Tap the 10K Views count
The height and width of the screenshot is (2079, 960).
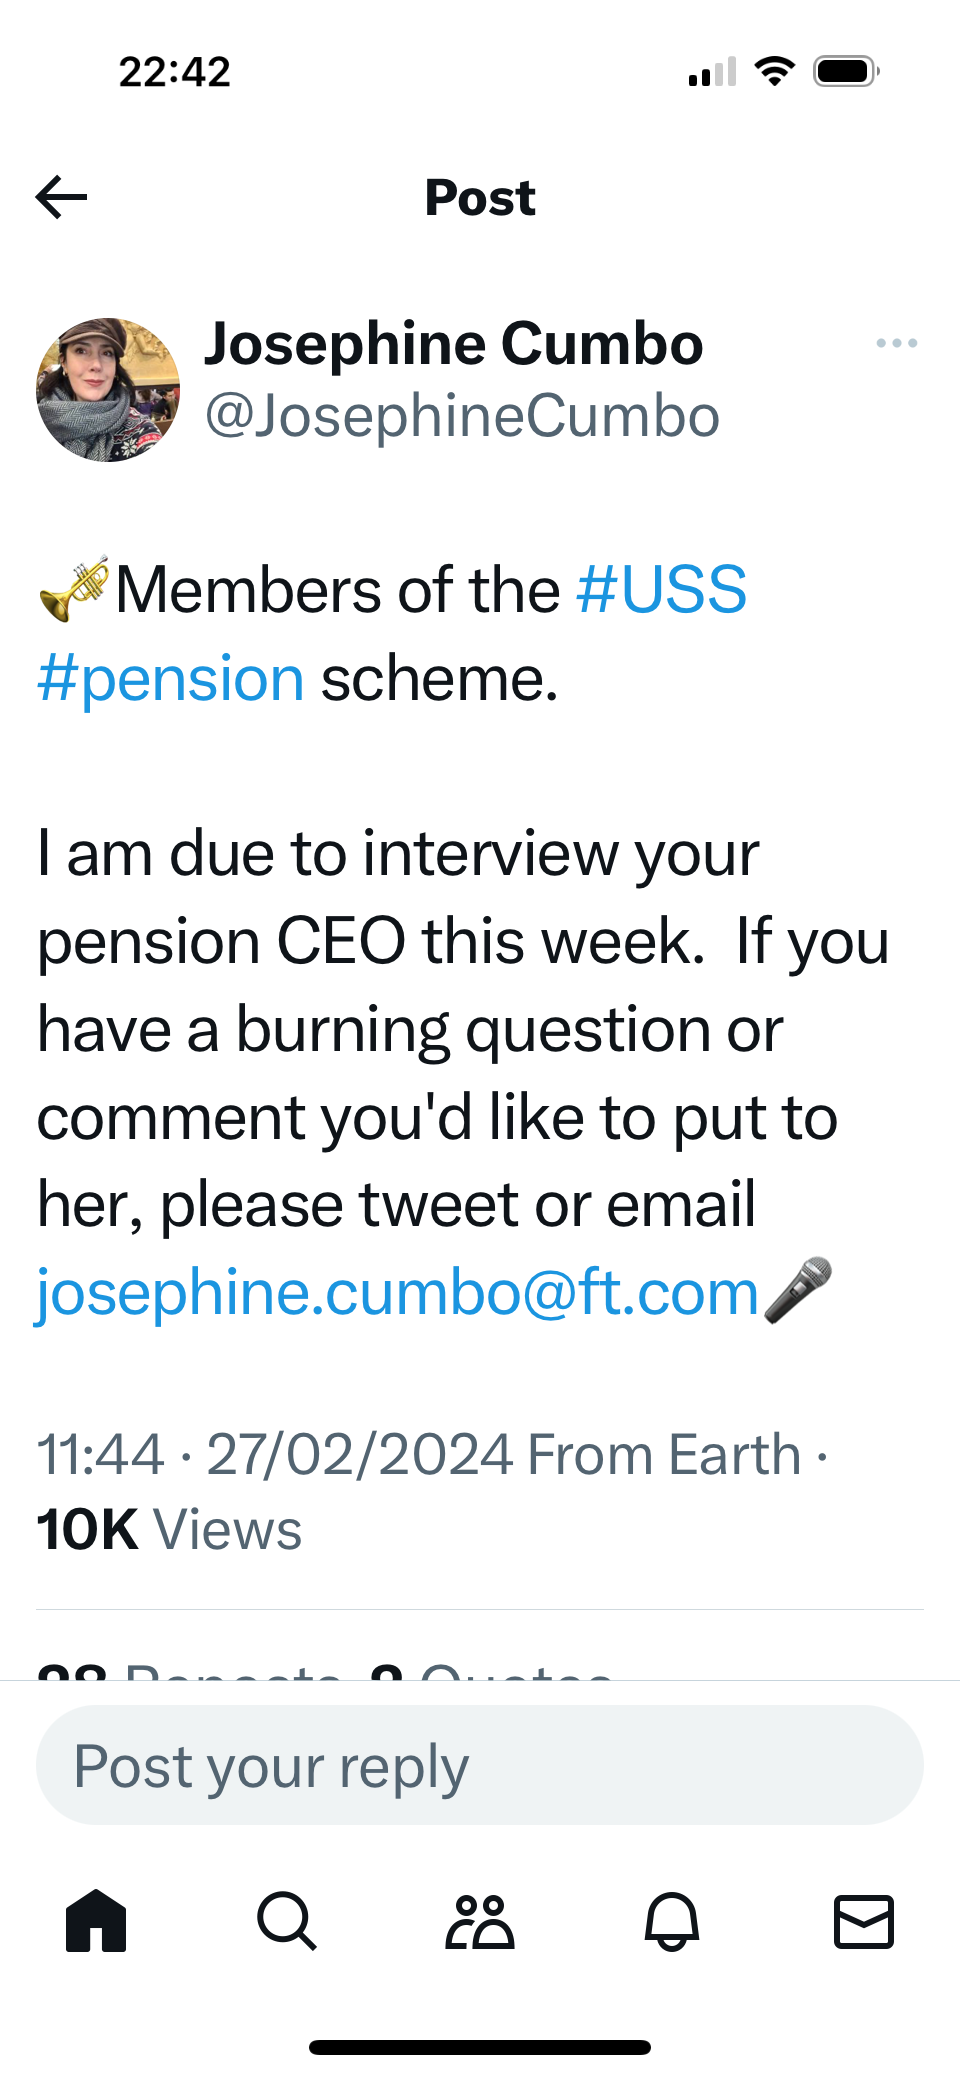tap(169, 1530)
